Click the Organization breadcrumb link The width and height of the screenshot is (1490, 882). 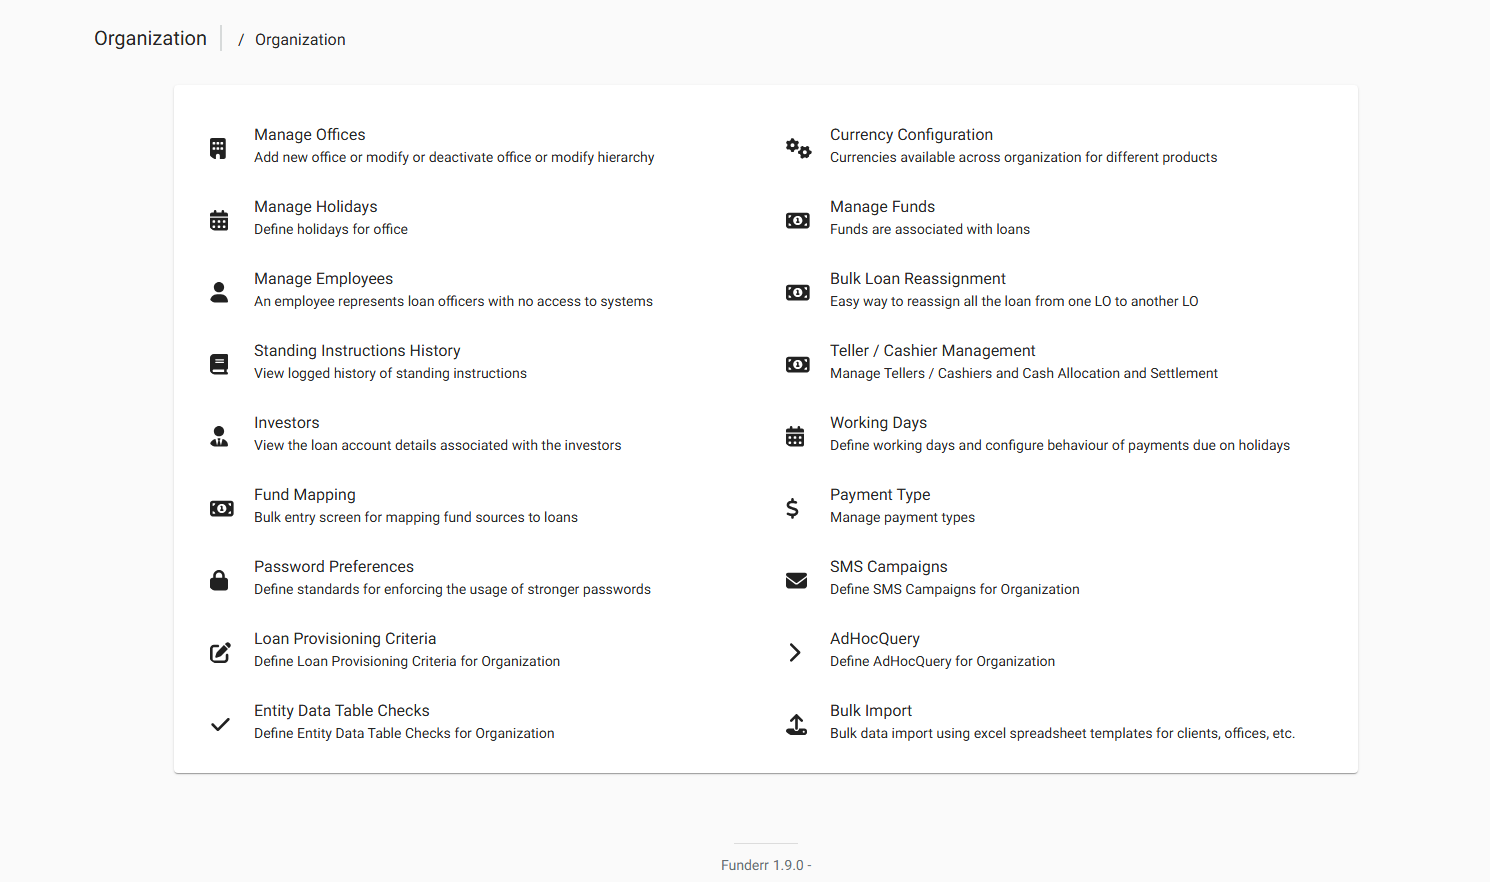299,39
